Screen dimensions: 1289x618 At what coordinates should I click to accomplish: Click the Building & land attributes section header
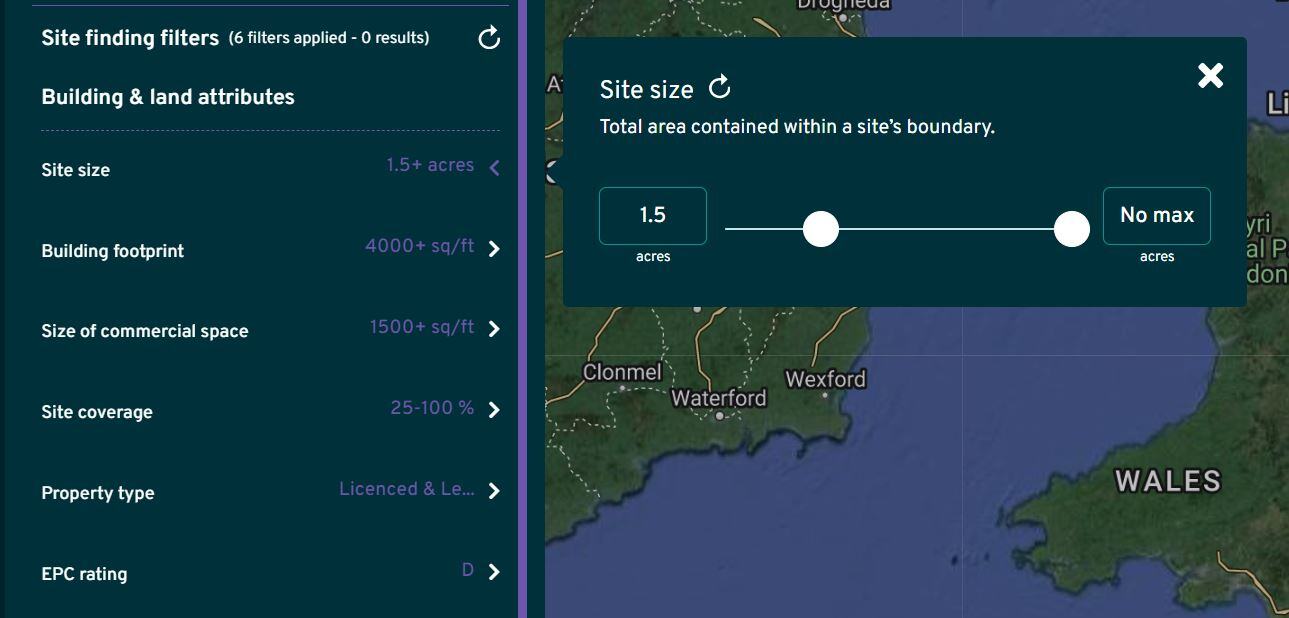(x=167, y=97)
